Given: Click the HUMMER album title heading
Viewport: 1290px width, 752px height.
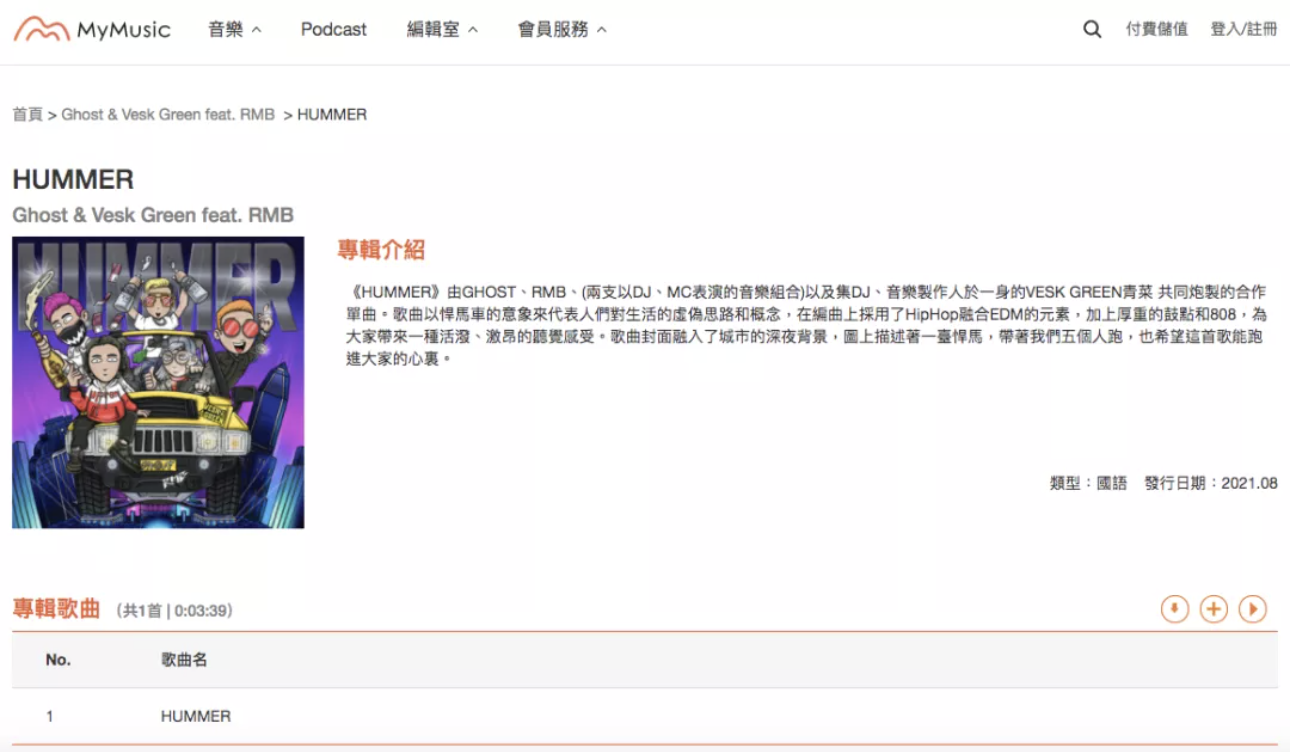Looking at the screenshot, I should point(73,180).
